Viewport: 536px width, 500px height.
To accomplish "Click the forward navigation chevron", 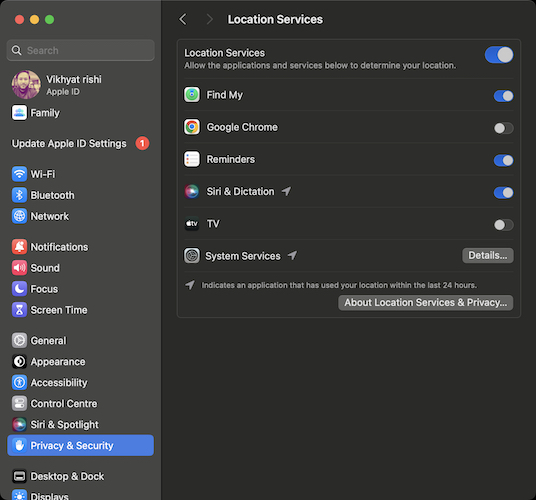I will coord(210,19).
